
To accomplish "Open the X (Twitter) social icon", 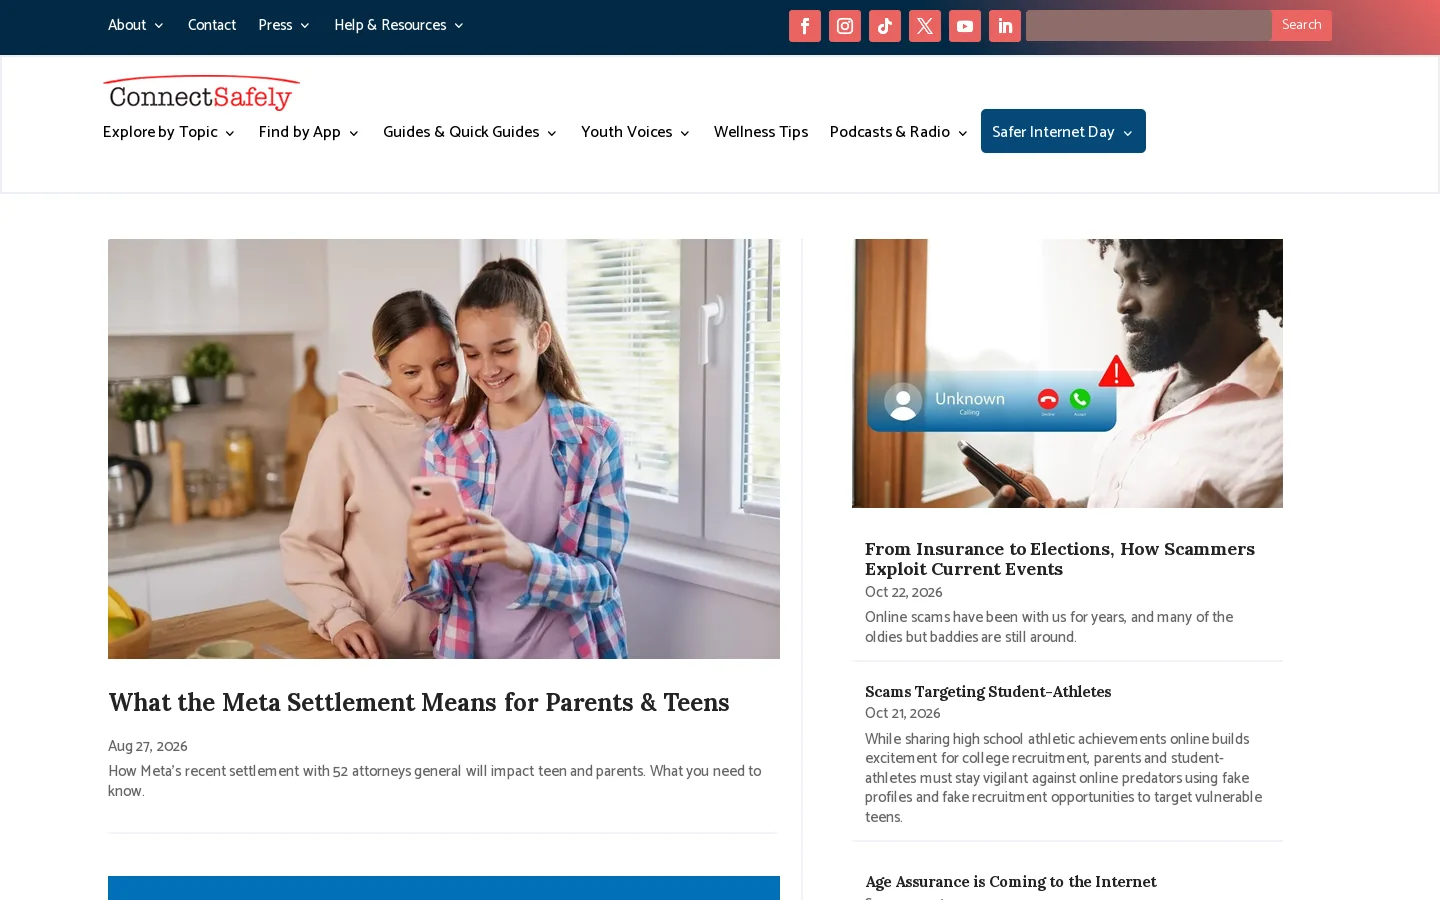I will click(x=924, y=26).
